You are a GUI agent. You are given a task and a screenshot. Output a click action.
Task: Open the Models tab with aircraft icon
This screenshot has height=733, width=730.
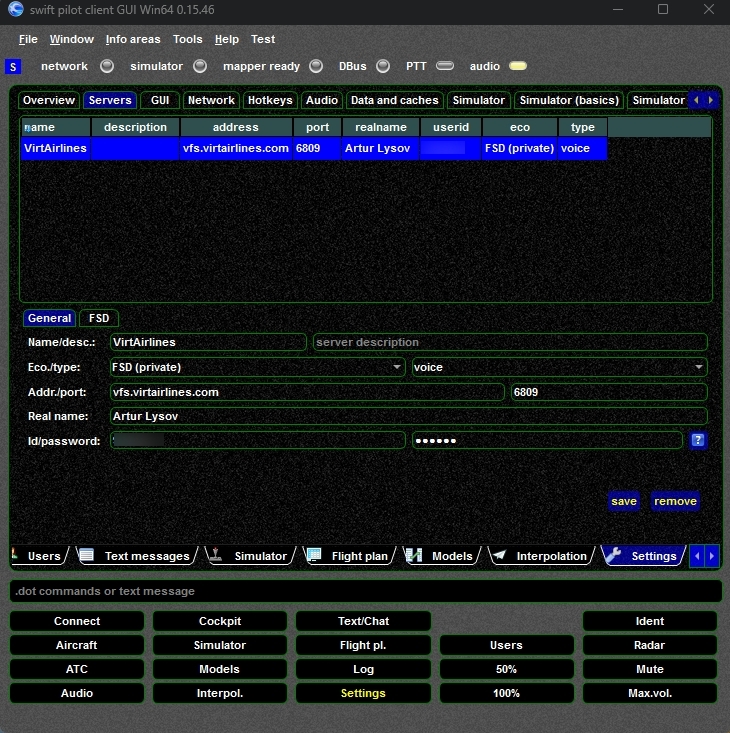(x=441, y=556)
